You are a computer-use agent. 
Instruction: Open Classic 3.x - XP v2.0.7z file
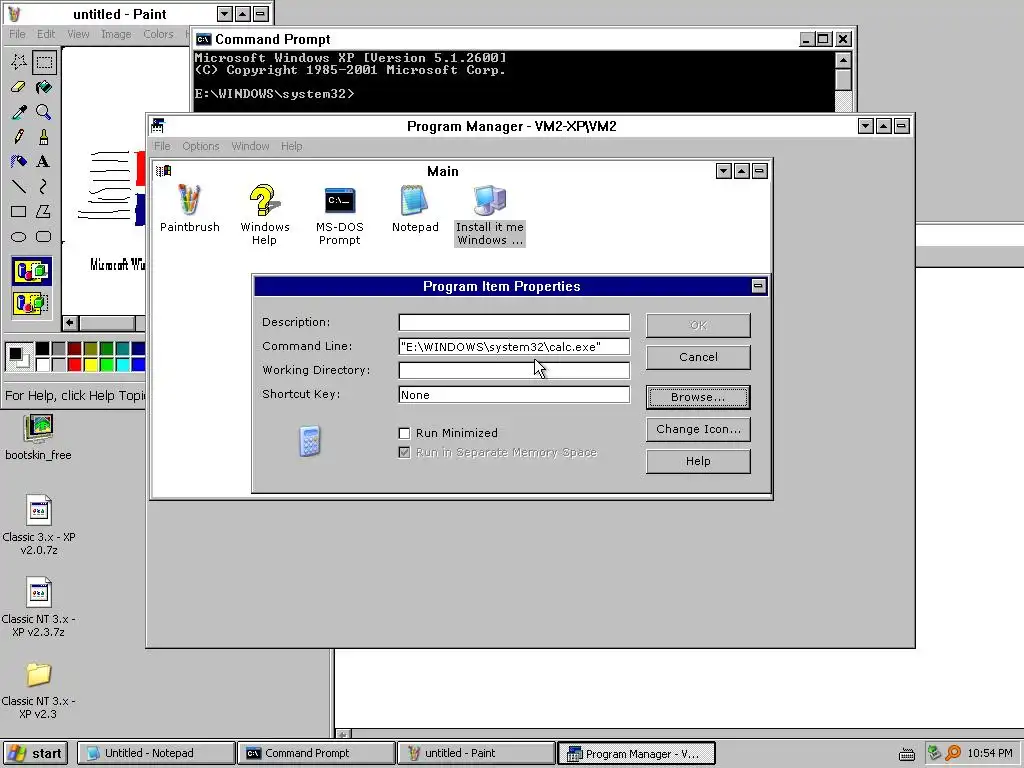[39, 525]
